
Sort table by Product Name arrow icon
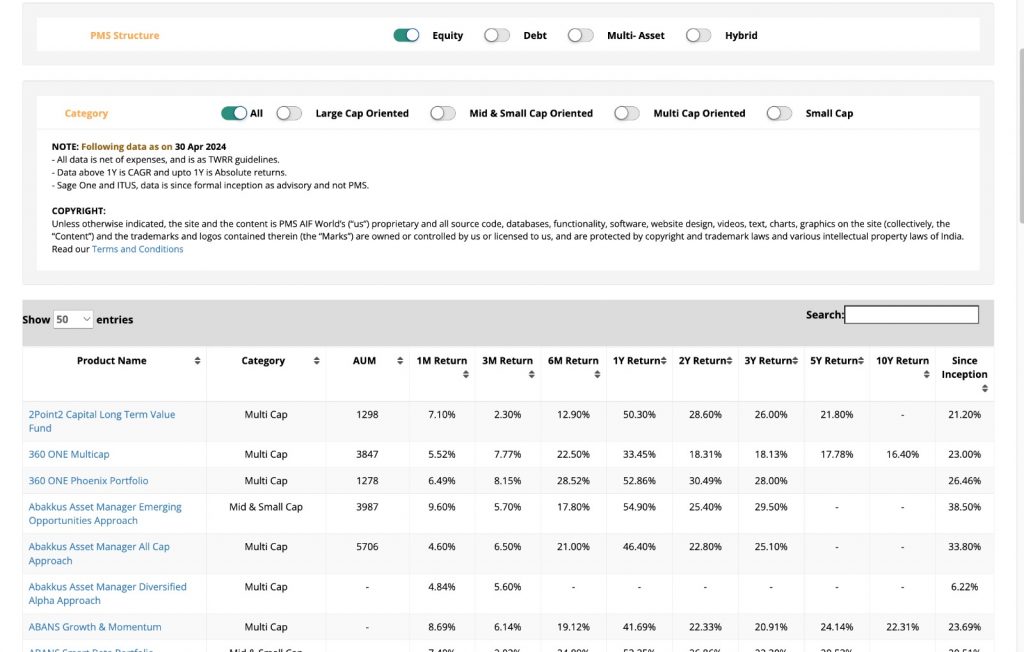point(197,361)
